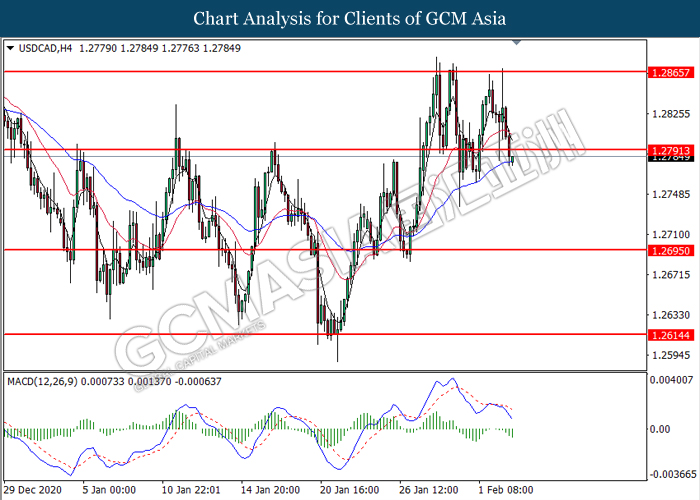Select the MACD(12,26,9) indicator label
Image resolution: width=700 pixels, height=500 pixels.
pos(42,382)
